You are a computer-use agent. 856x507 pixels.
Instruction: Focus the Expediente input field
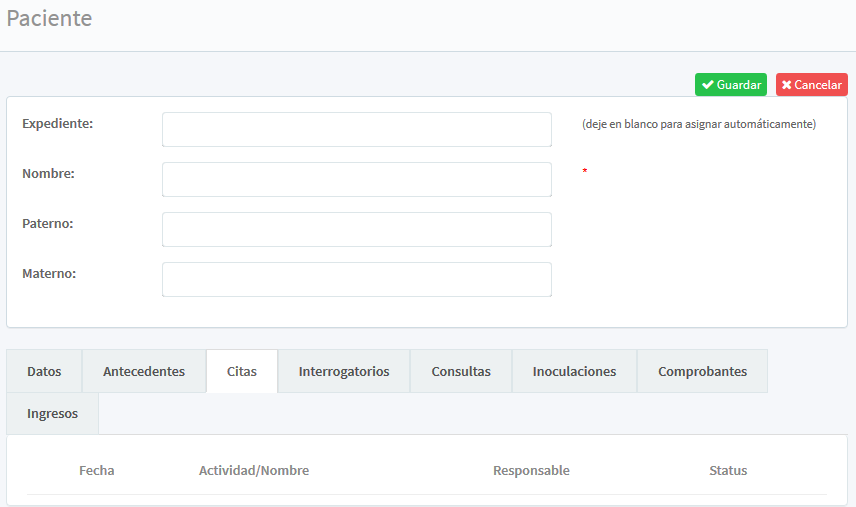pyautogui.click(x=356, y=129)
